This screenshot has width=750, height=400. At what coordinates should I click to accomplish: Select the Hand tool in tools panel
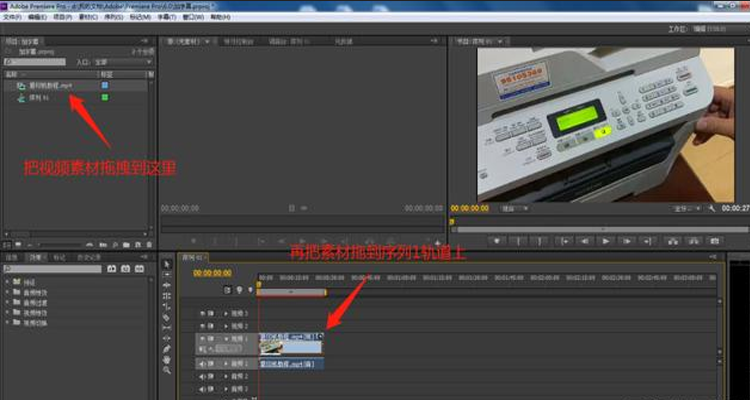[x=167, y=358]
